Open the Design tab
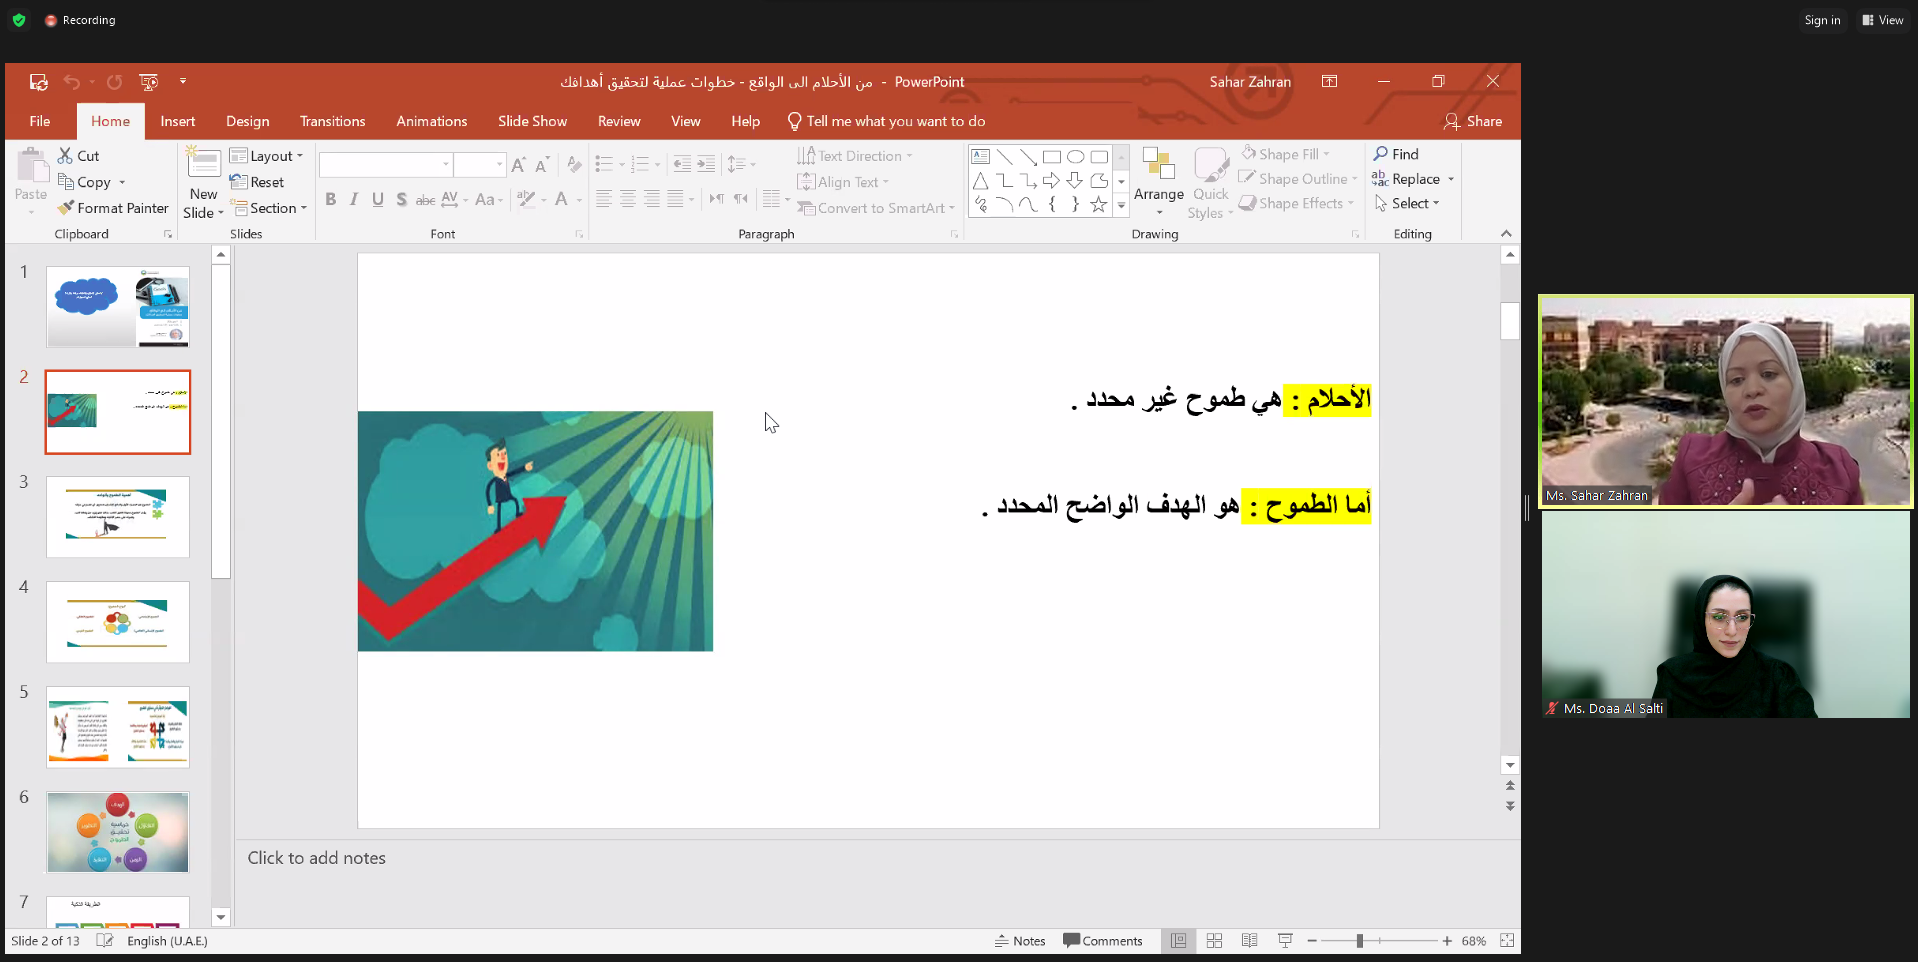The height and width of the screenshot is (962, 1918). [247, 121]
